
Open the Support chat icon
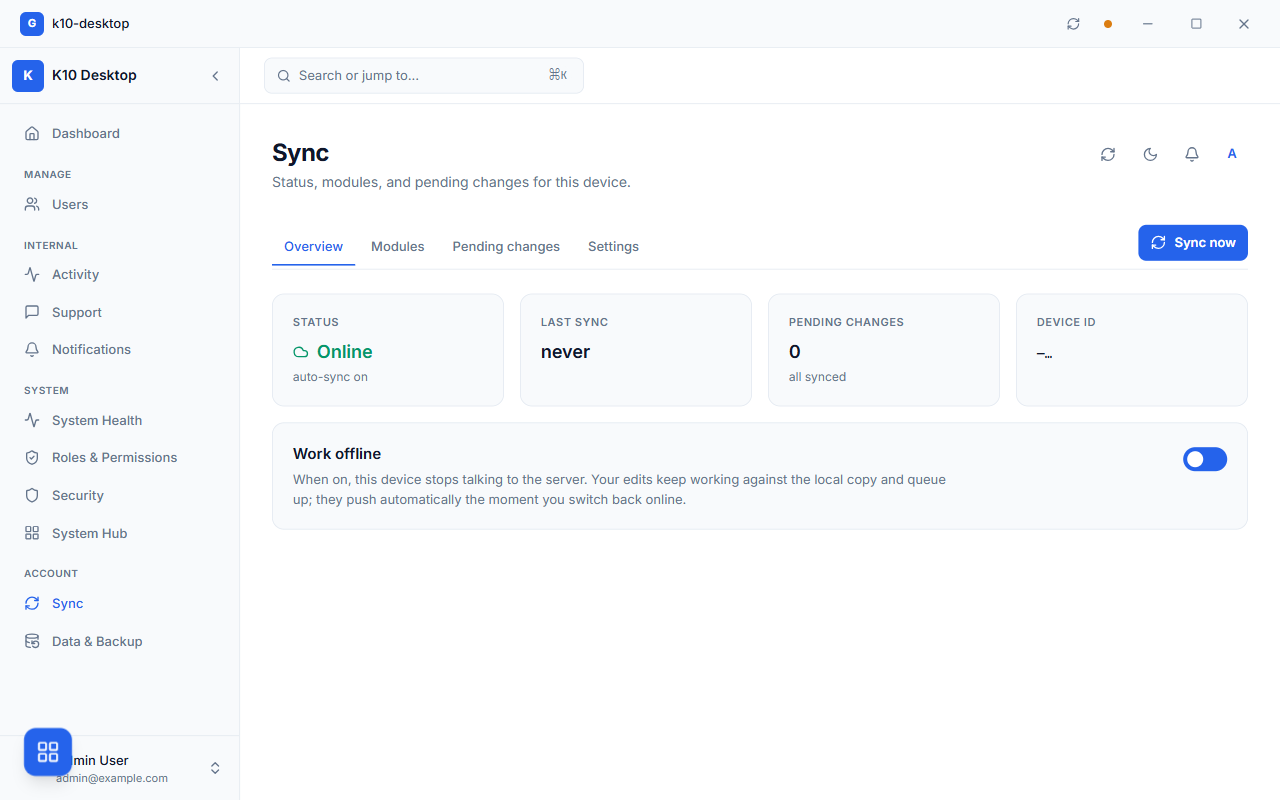32,312
